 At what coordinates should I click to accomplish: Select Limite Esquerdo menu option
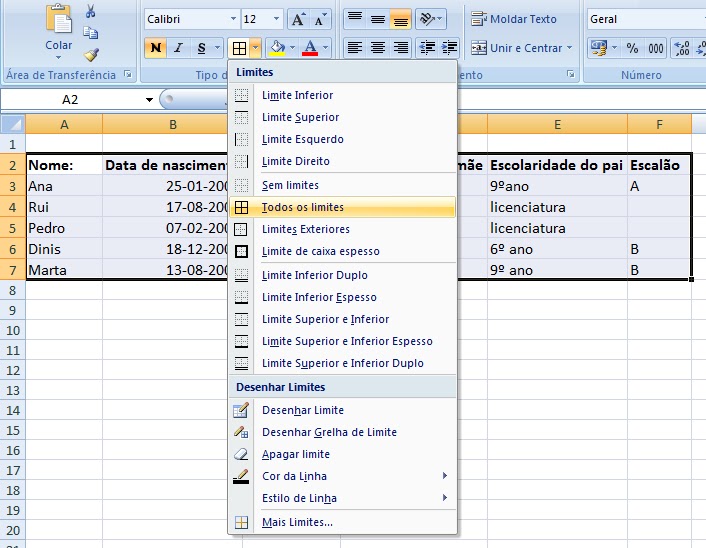[342, 139]
